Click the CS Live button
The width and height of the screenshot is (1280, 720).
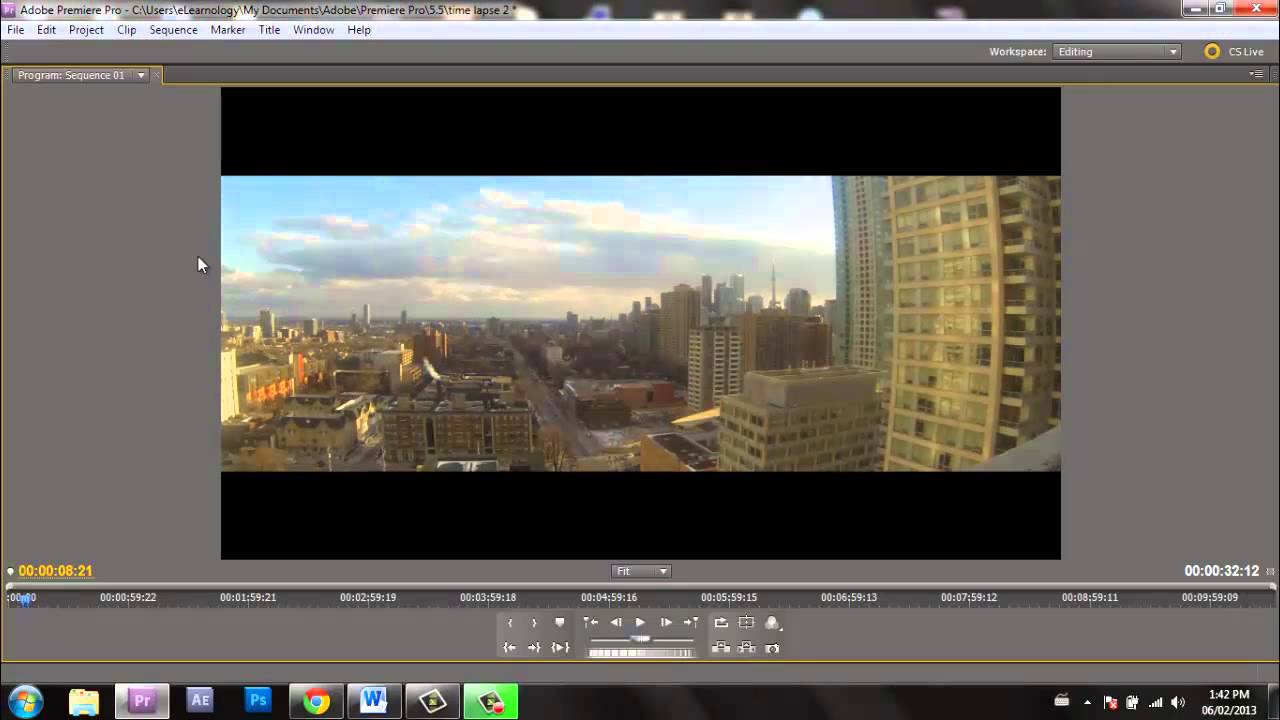tap(1235, 52)
